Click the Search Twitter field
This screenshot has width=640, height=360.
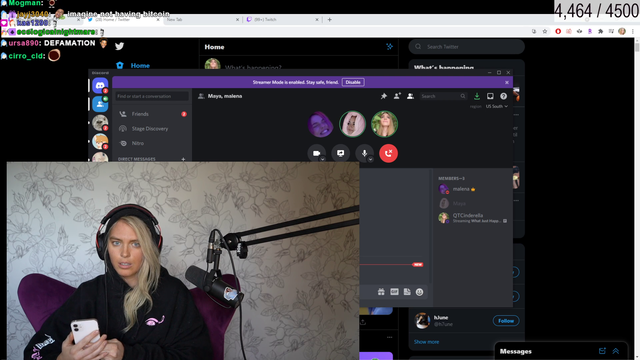467,47
